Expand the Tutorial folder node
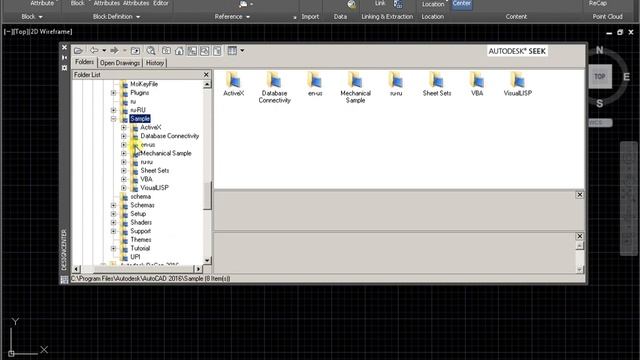Image resolution: width=640 pixels, height=360 pixels. (x=113, y=249)
